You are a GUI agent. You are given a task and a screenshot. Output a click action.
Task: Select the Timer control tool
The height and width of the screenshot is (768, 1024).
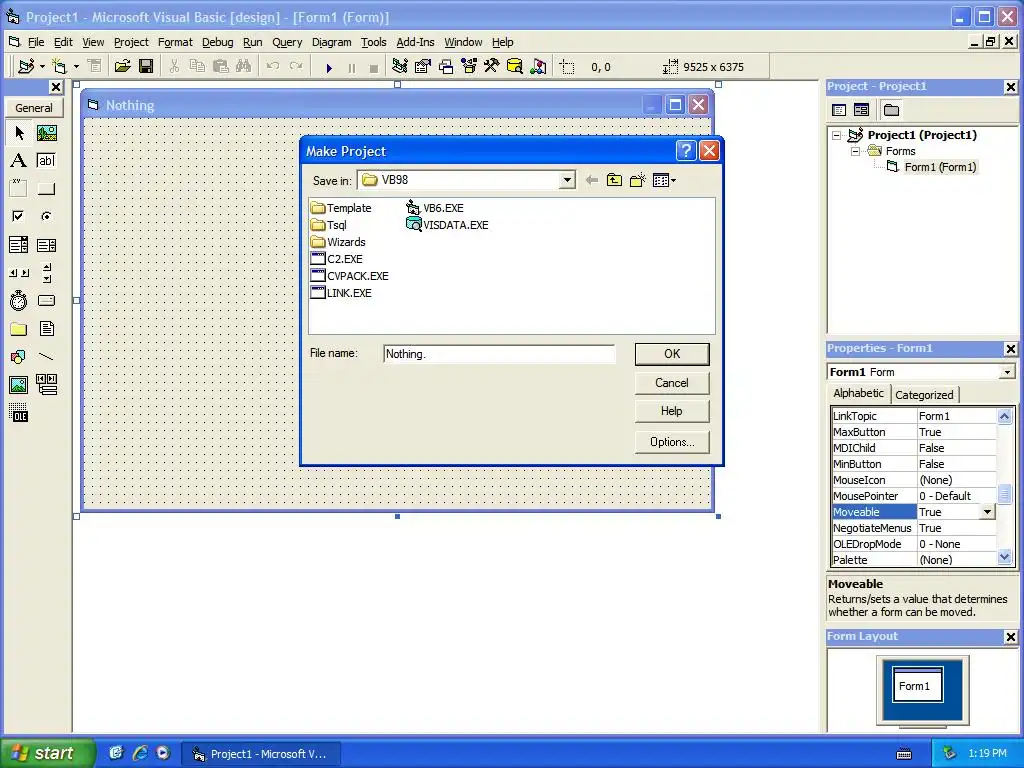click(19, 300)
